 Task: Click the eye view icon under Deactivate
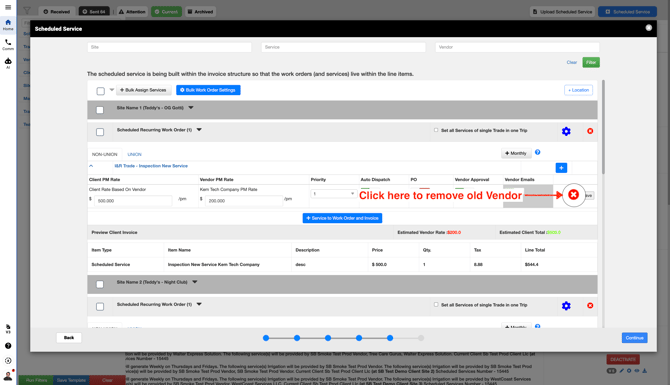[x=637, y=370]
